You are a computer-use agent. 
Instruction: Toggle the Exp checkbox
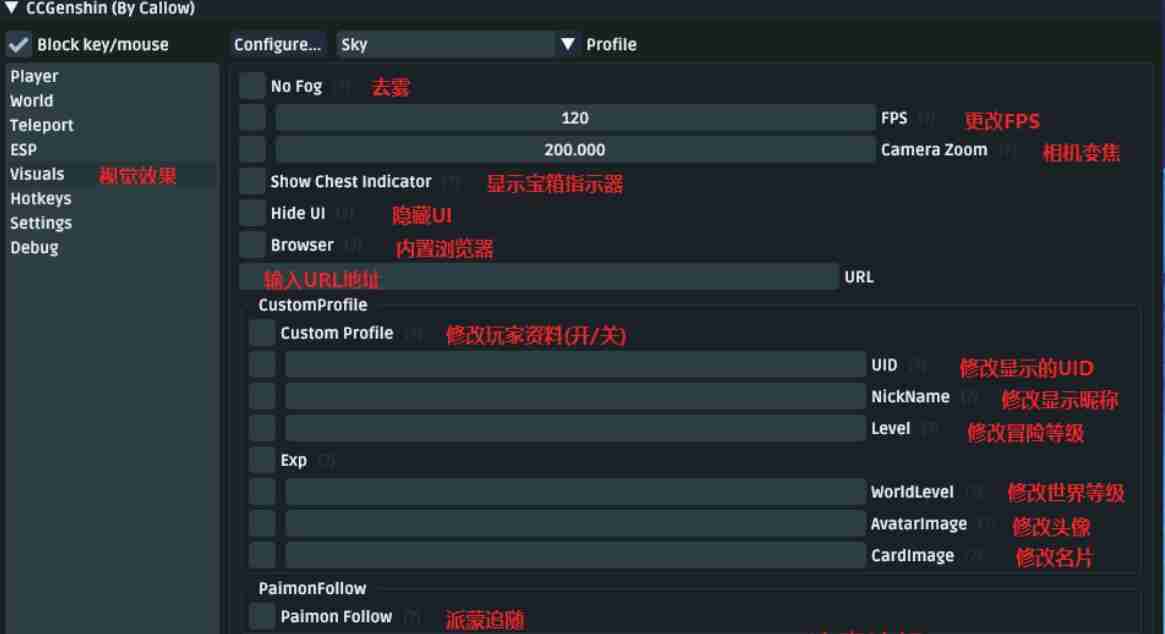(x=262, y=460)
